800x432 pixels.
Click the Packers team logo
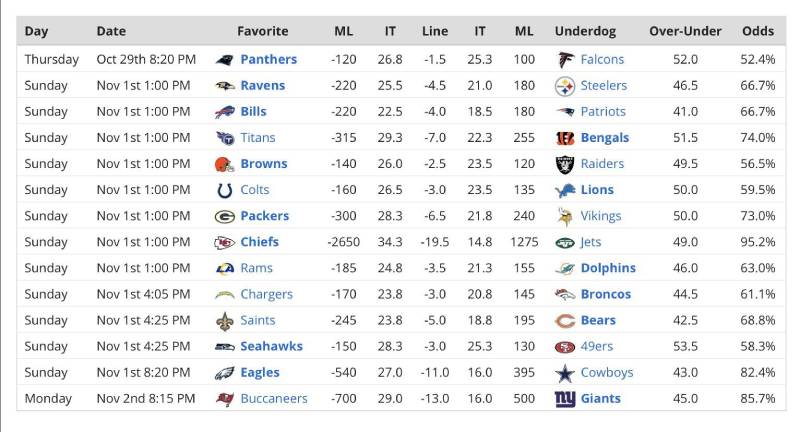tap(225, 216)
